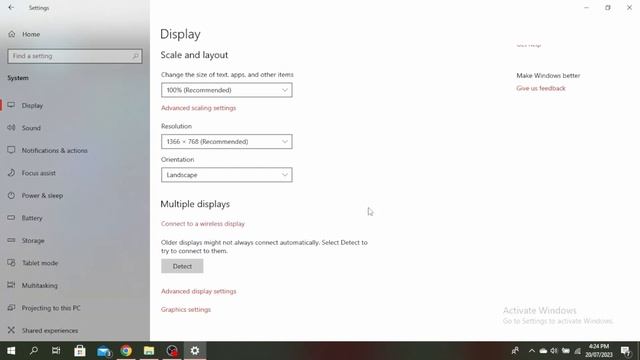This screenshot has height=360, width=640.
Task: Click the Settings gear on taskbar
Action: [x=195, y=351]
